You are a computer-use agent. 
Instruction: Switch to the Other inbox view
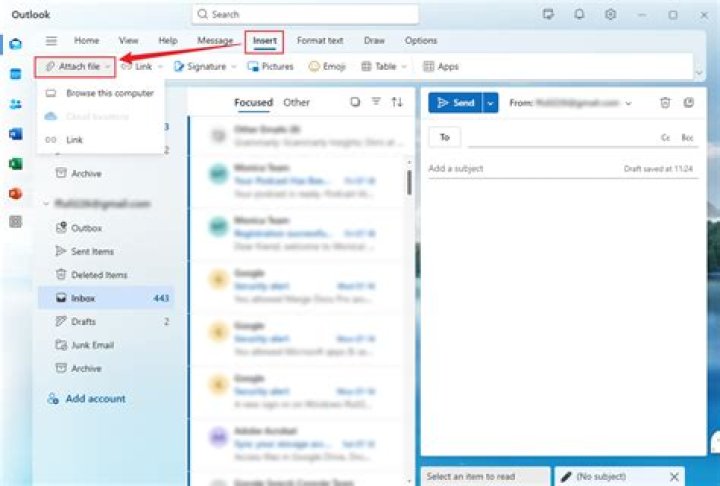(296, 102)
